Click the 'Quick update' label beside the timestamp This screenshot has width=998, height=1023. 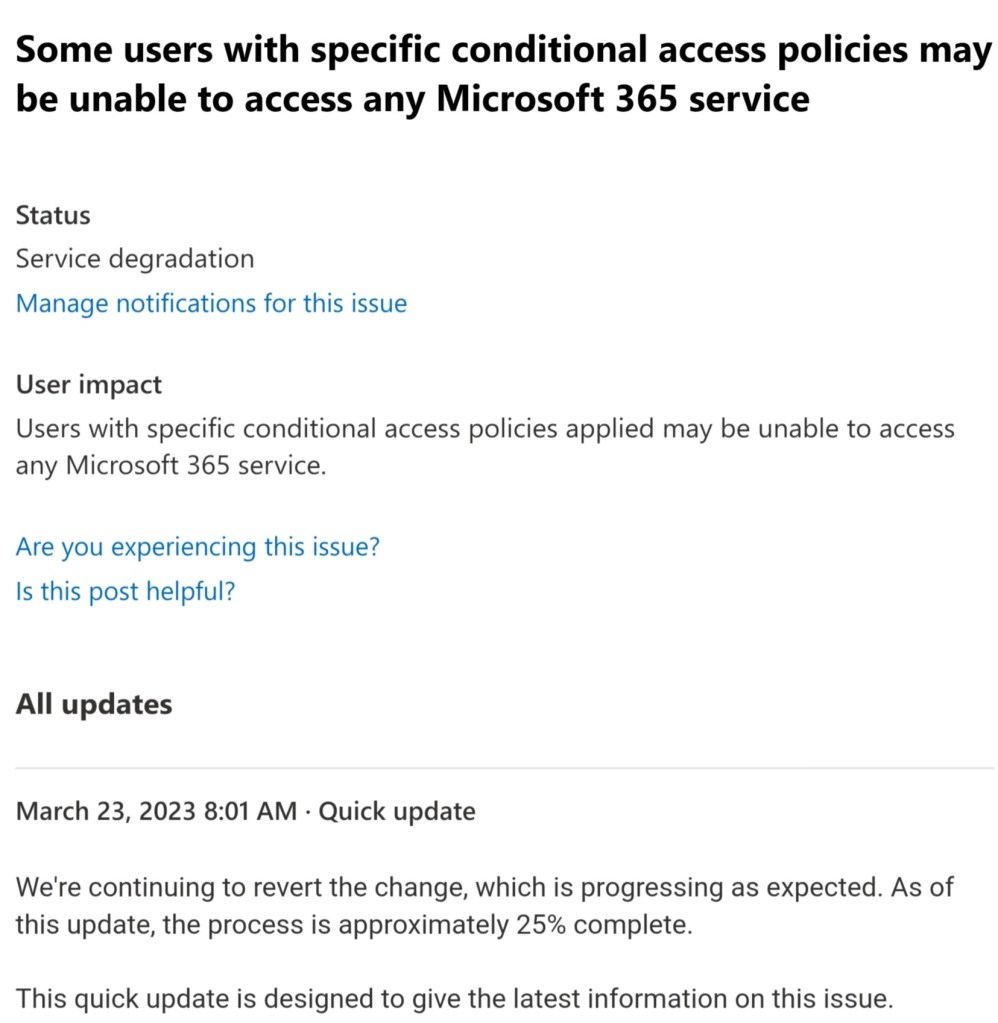(x=397, y=811)
